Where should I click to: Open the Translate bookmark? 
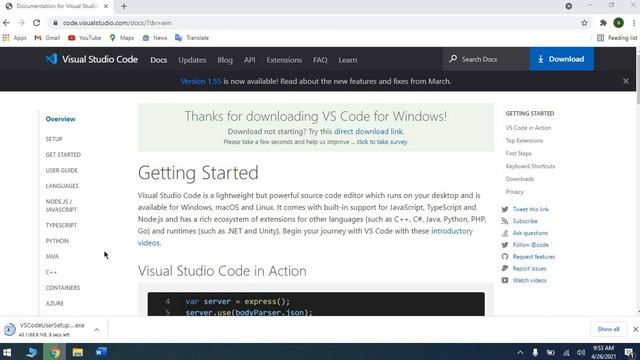click(x=192, y=38)
